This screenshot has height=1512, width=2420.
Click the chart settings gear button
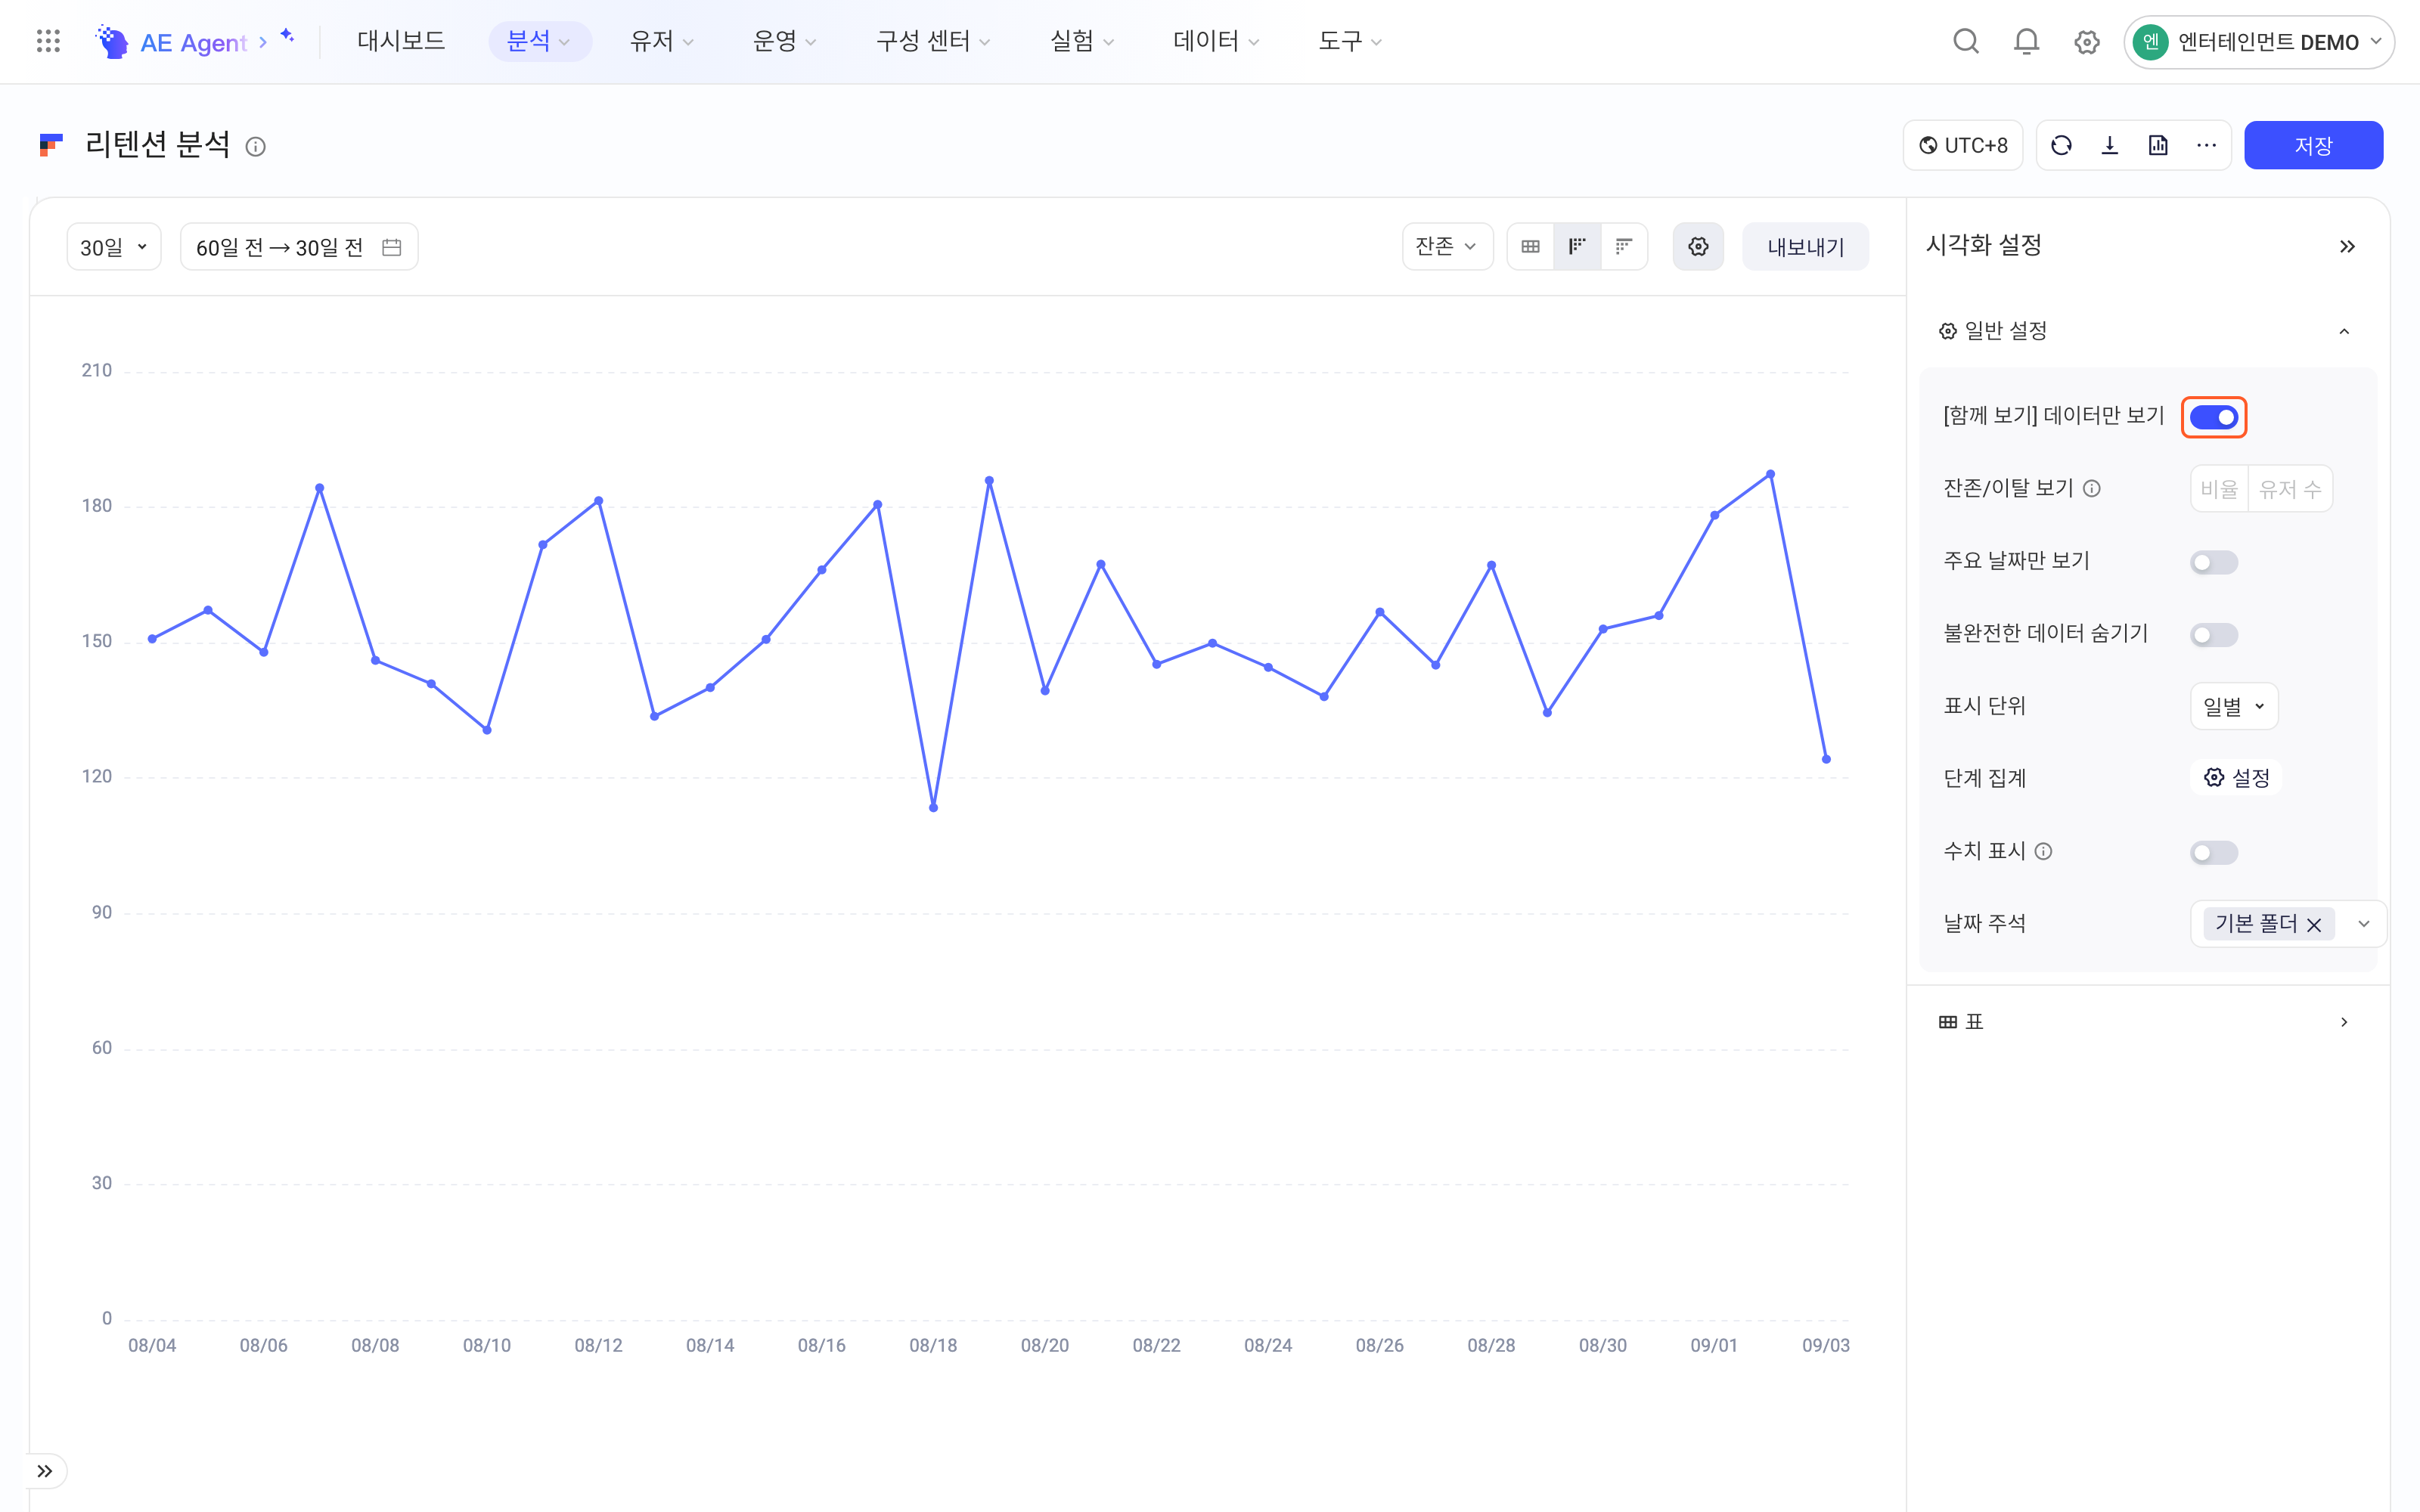(1698, 246)
